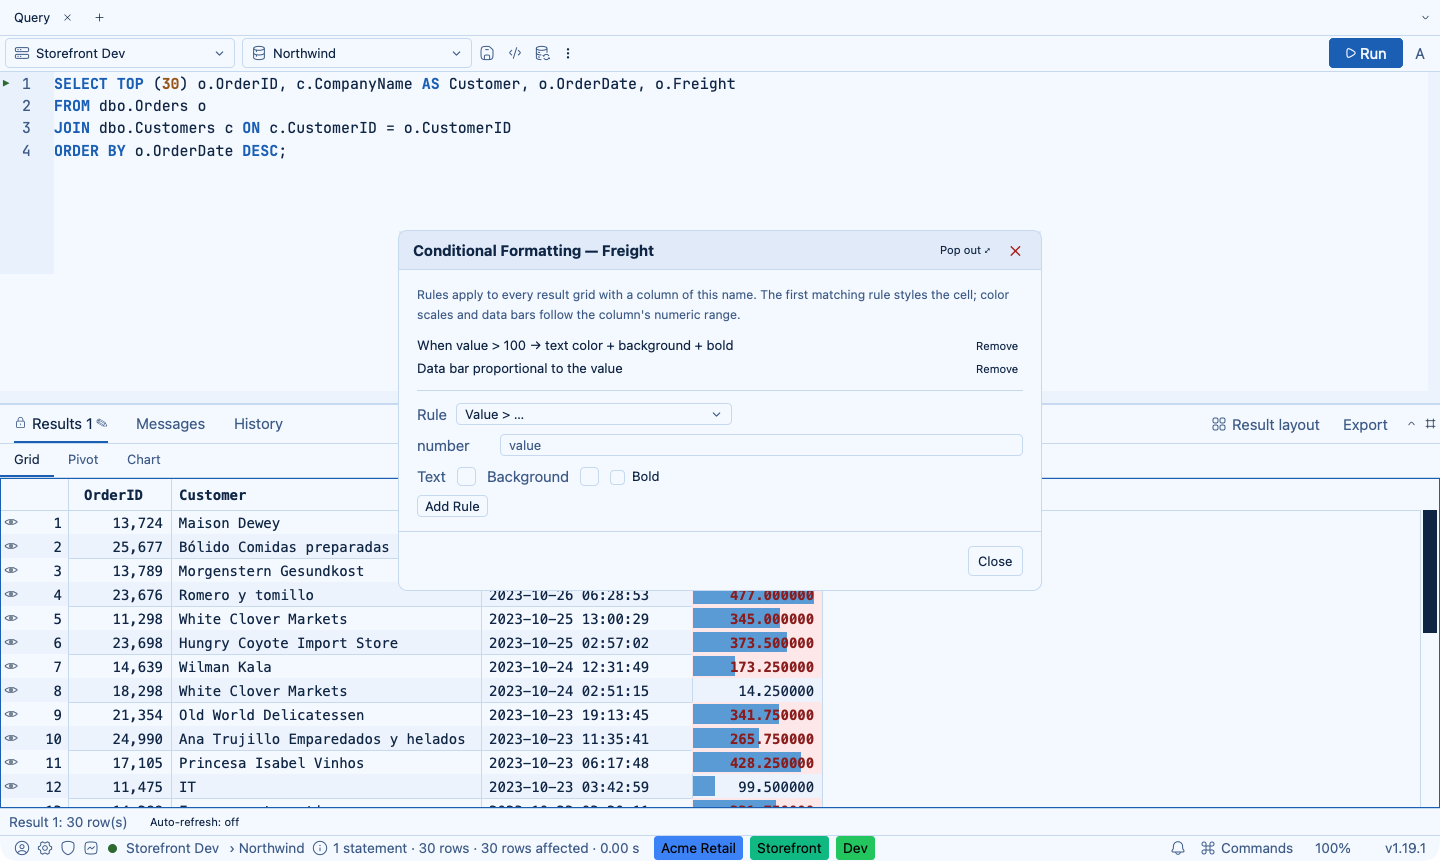
Task: Open the Rule type dropdown 'Value > ...'
Action: point(594,414)
